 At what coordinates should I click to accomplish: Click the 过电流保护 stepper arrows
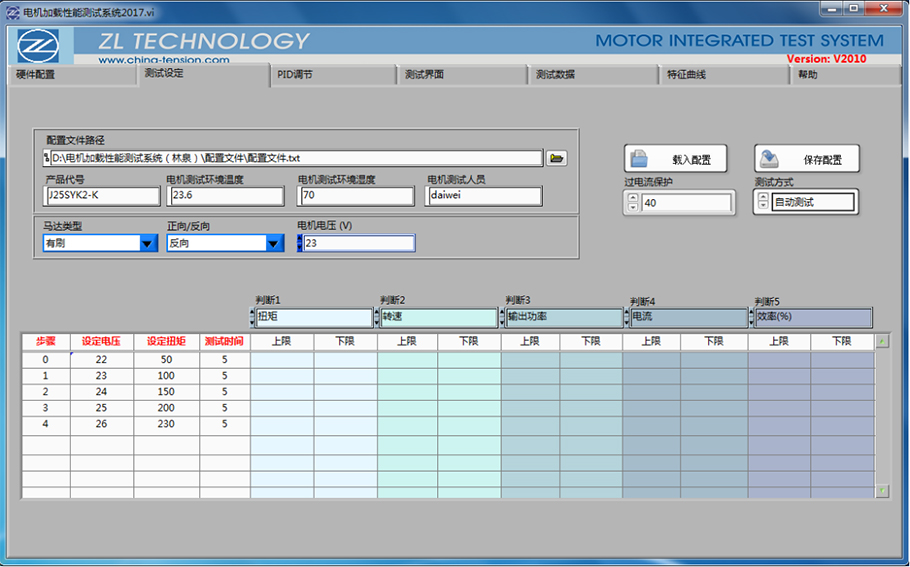click(x=632, y=203)
